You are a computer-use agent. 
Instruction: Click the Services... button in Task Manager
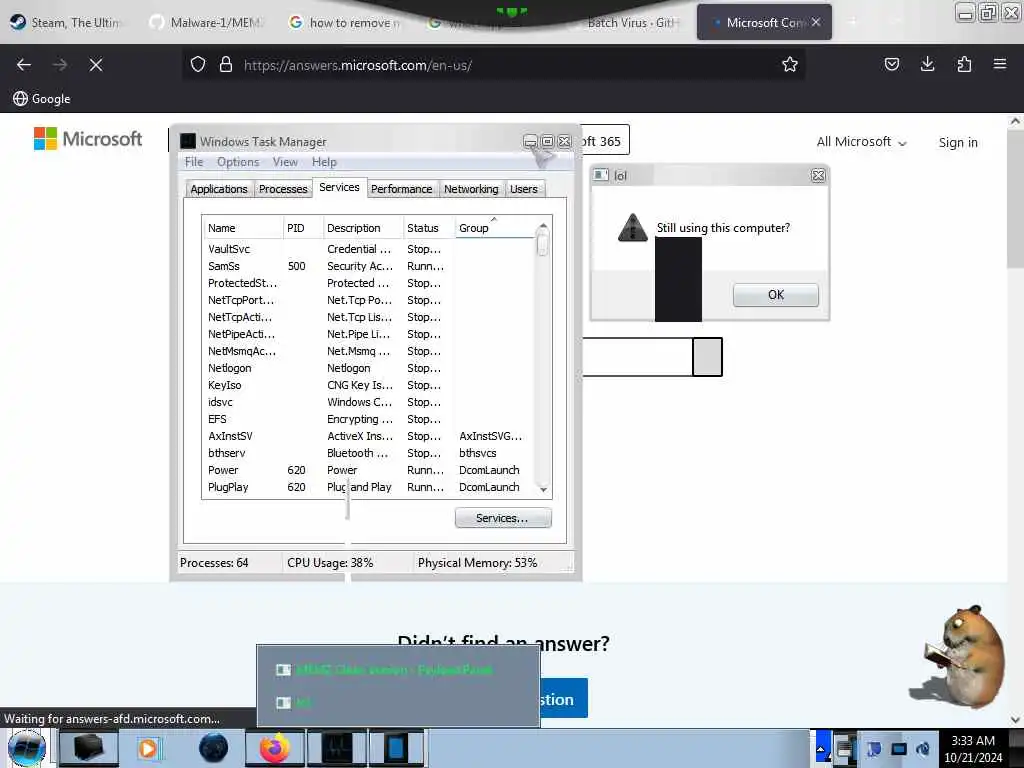[503, 518]
